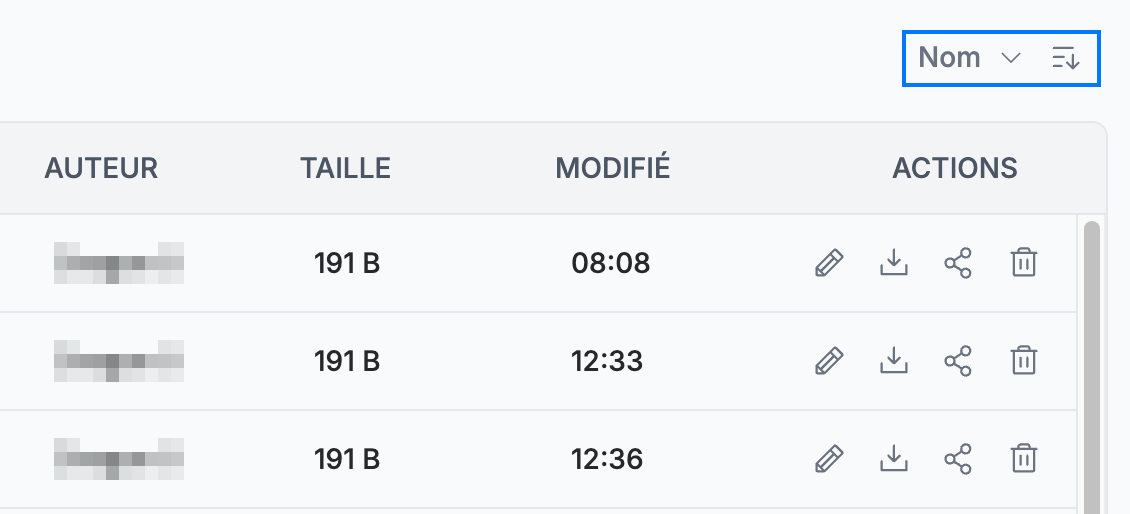Select the row modified at 12:36
1130x514 pixels.
tap(538, 459)
